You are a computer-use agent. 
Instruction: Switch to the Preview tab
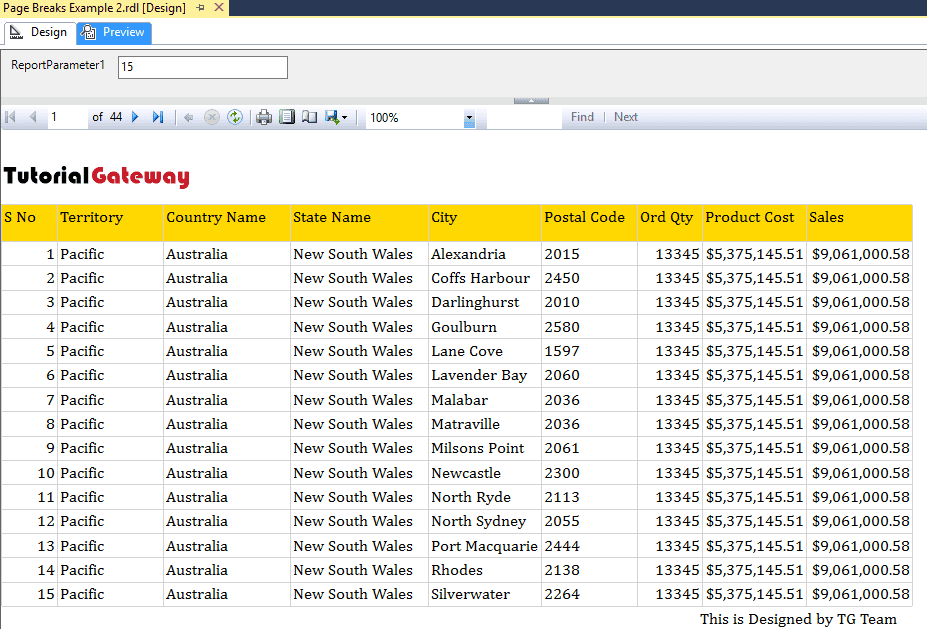pyautogui.click(x=113, y=32)
